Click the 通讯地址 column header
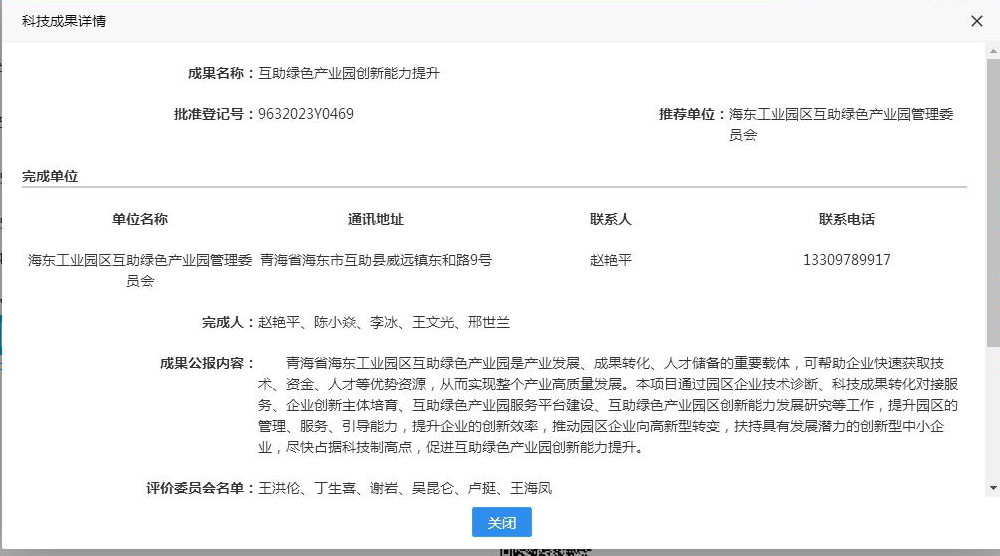The width and height of the screenshot is (1000, 556). tap(376, 219)
